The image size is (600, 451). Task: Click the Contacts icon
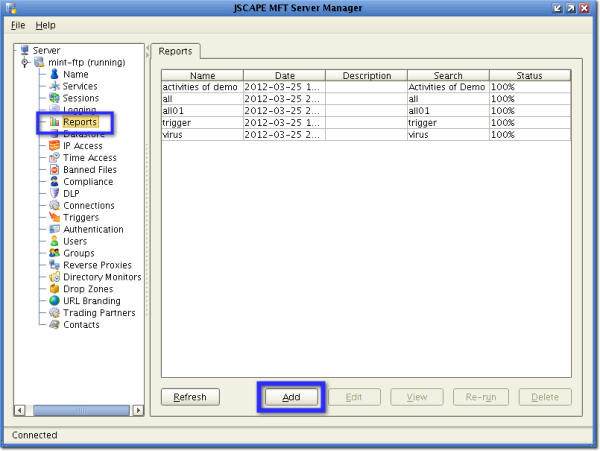coord(54,324)
